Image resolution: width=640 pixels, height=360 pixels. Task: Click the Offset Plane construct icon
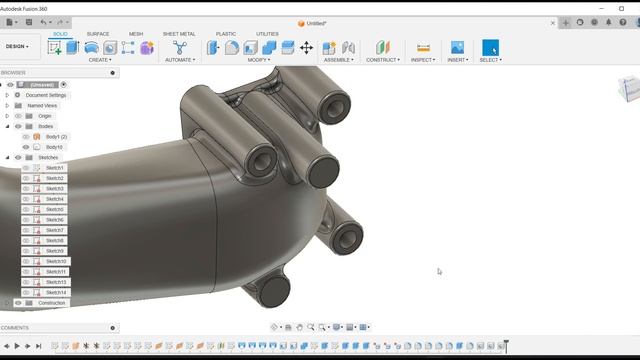click(383, 48)
